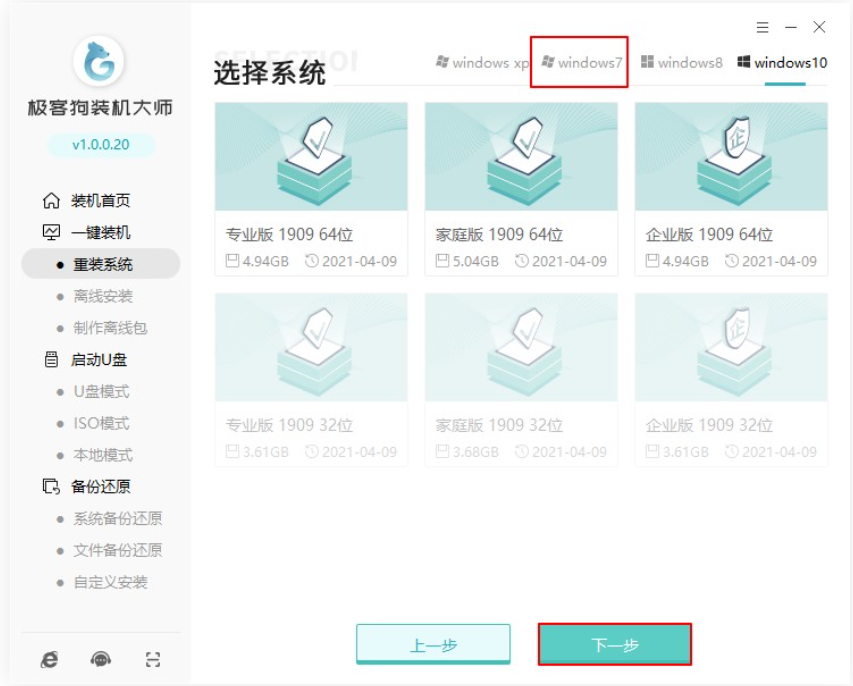The image size is (853, 686).
Task: Click the home icon beside 装机首页
Action: coord(51,201)
